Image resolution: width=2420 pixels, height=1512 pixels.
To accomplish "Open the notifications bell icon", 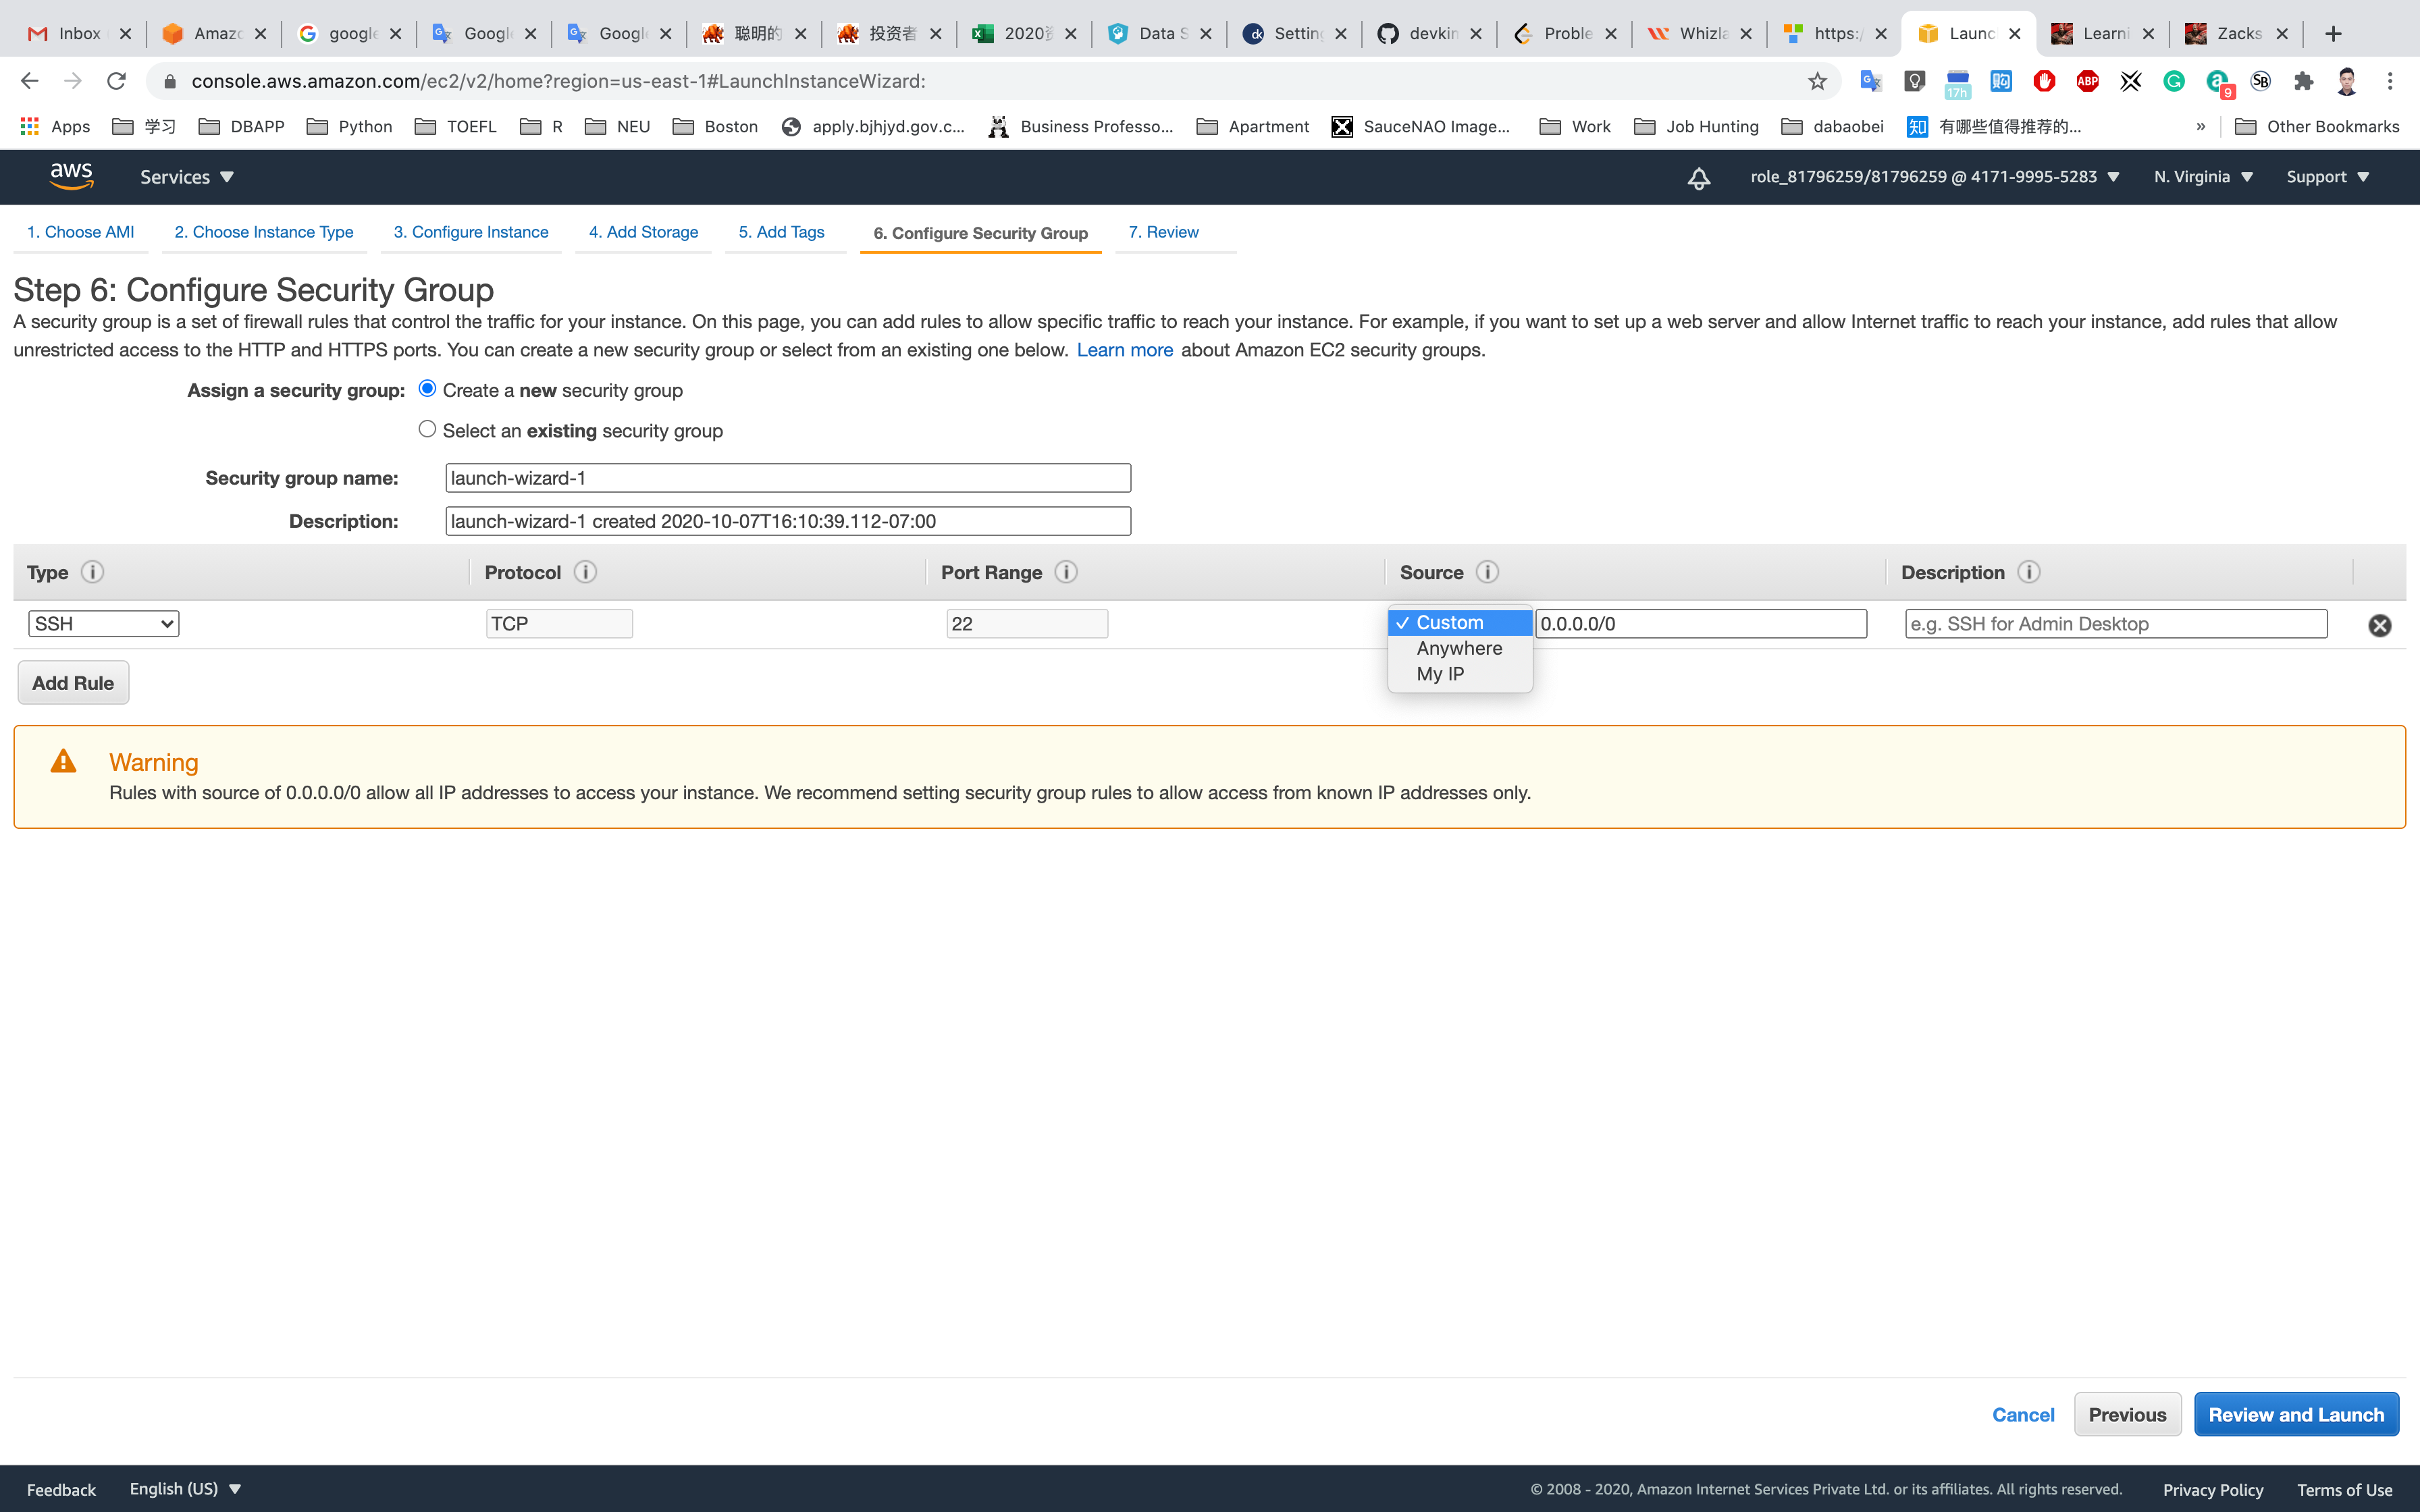I will (1698, 178).
